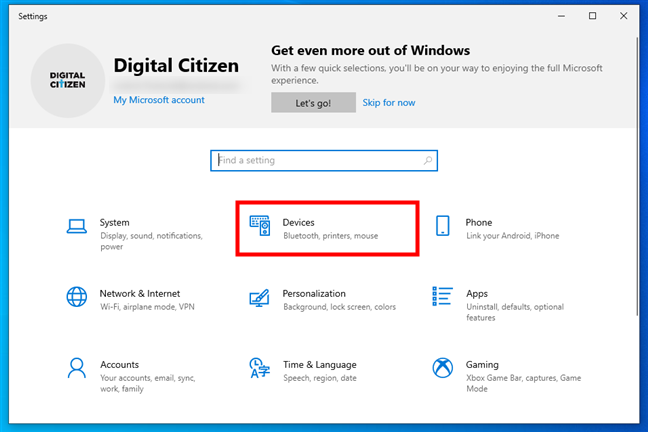Open the Gaming Xbox icon

click(443, 368)
